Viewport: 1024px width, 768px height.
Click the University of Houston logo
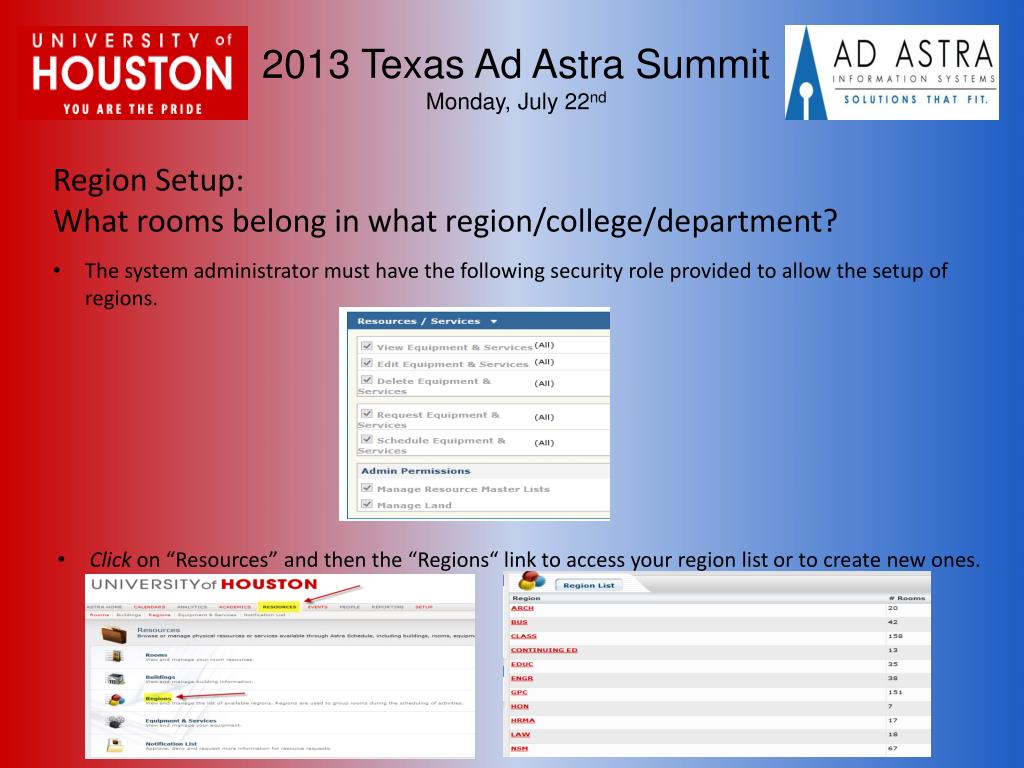133,68
